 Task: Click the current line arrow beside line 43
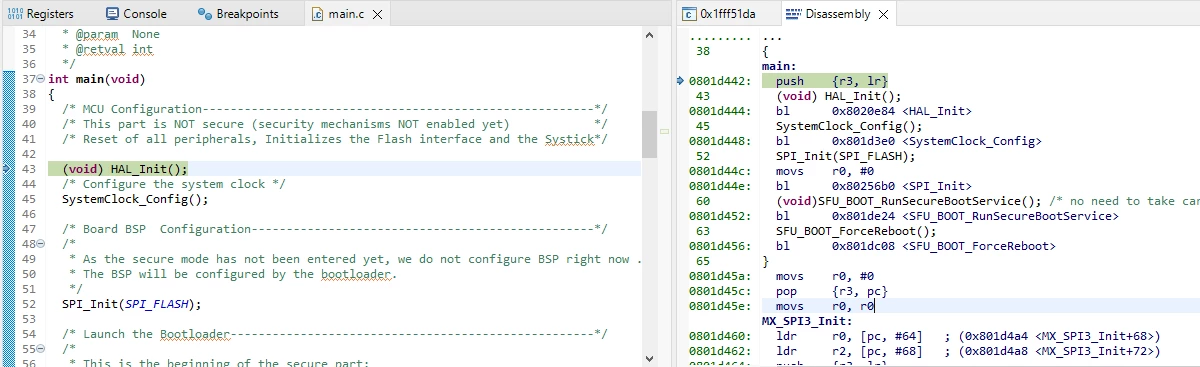pos(6,169)
